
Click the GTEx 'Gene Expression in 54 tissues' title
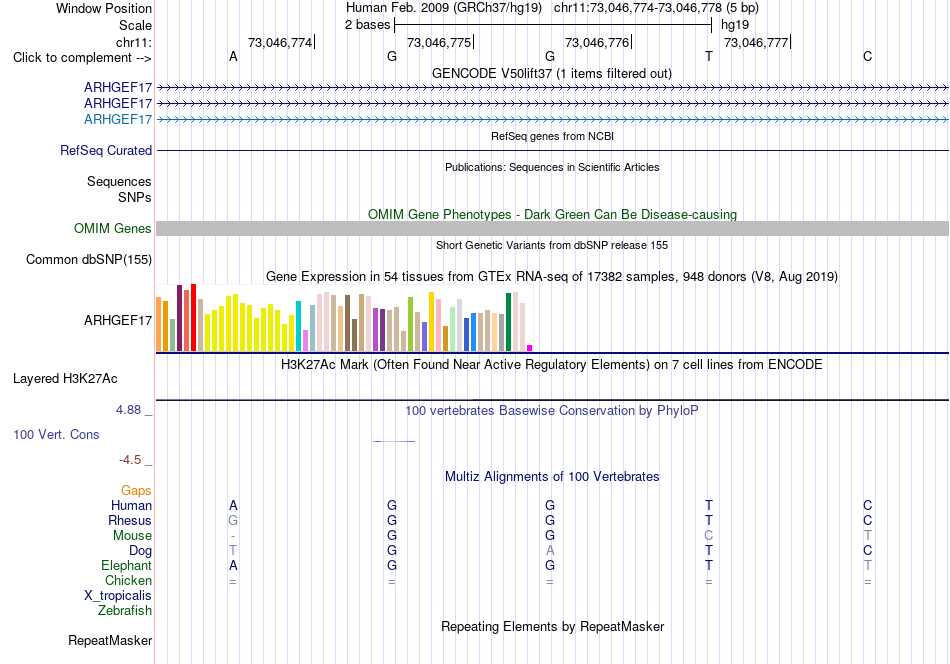tap(552, 277)
